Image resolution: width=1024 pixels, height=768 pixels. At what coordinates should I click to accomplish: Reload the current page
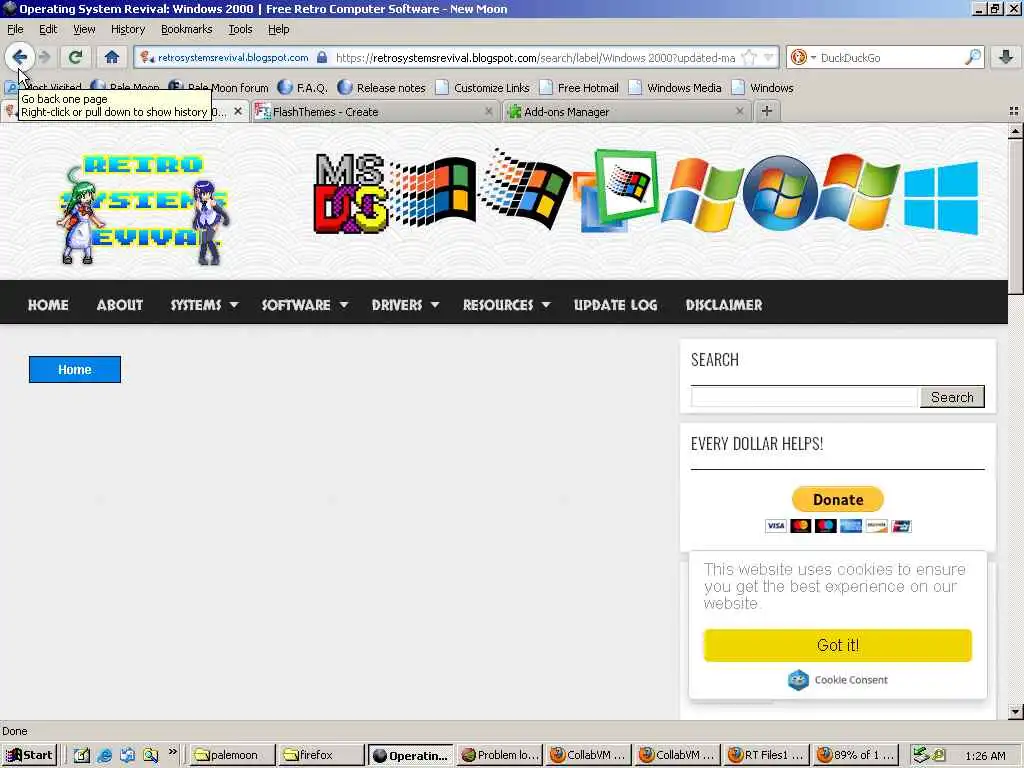75,57
